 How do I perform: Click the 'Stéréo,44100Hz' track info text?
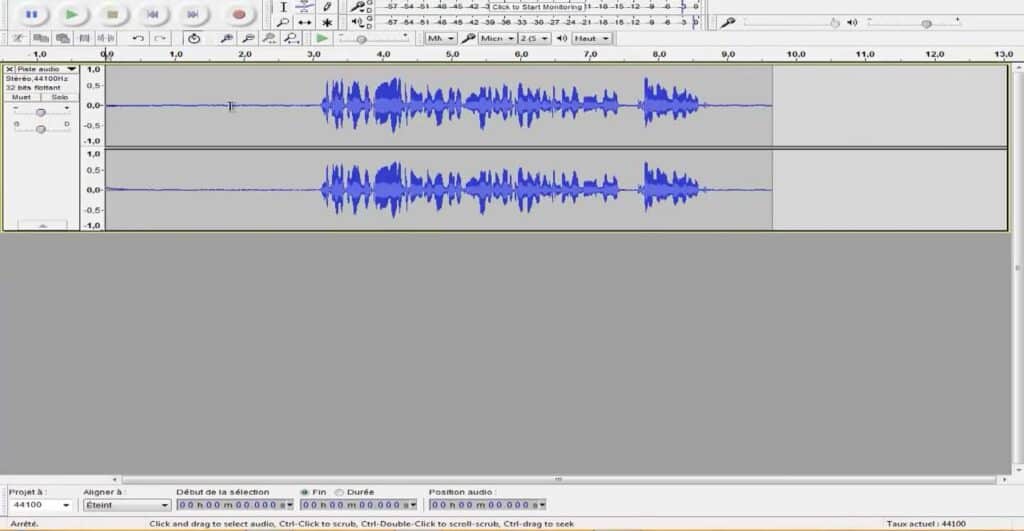37,78
